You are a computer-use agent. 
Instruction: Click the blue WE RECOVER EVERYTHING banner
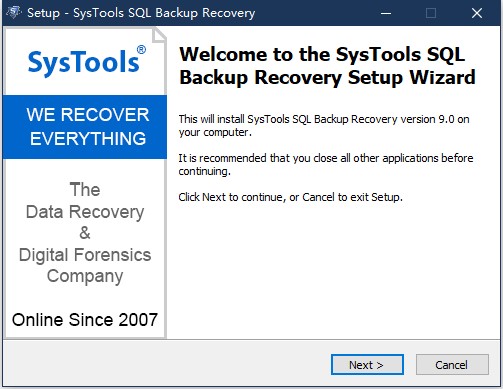(x=85, y=127)
